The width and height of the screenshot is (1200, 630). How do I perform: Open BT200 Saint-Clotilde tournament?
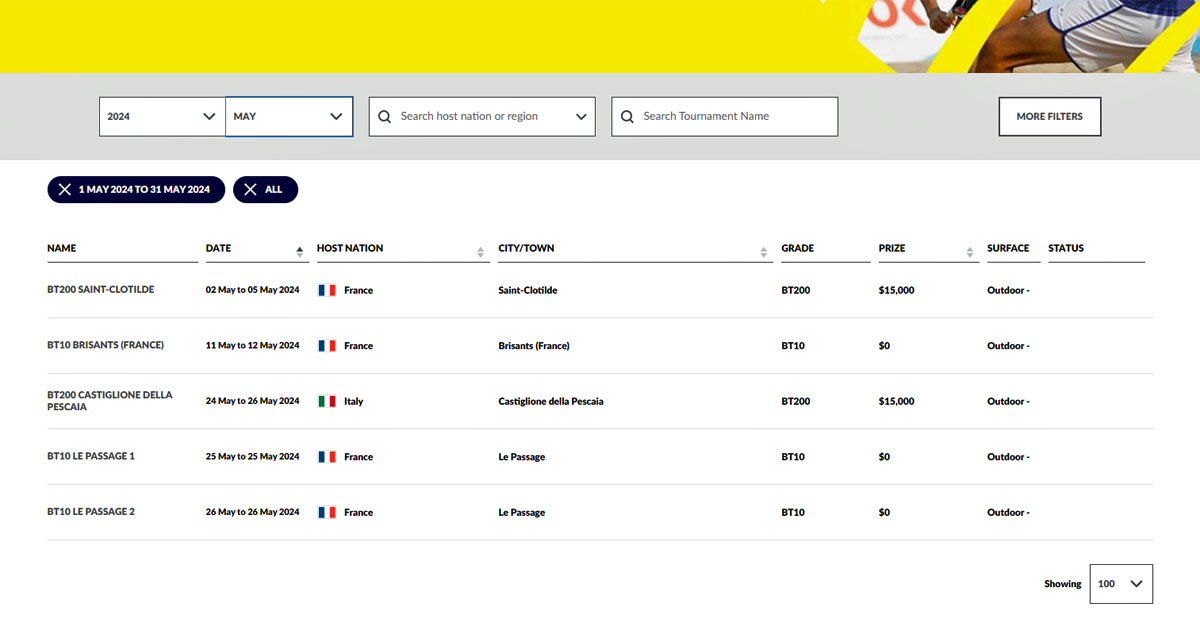(x=100, y=290)
